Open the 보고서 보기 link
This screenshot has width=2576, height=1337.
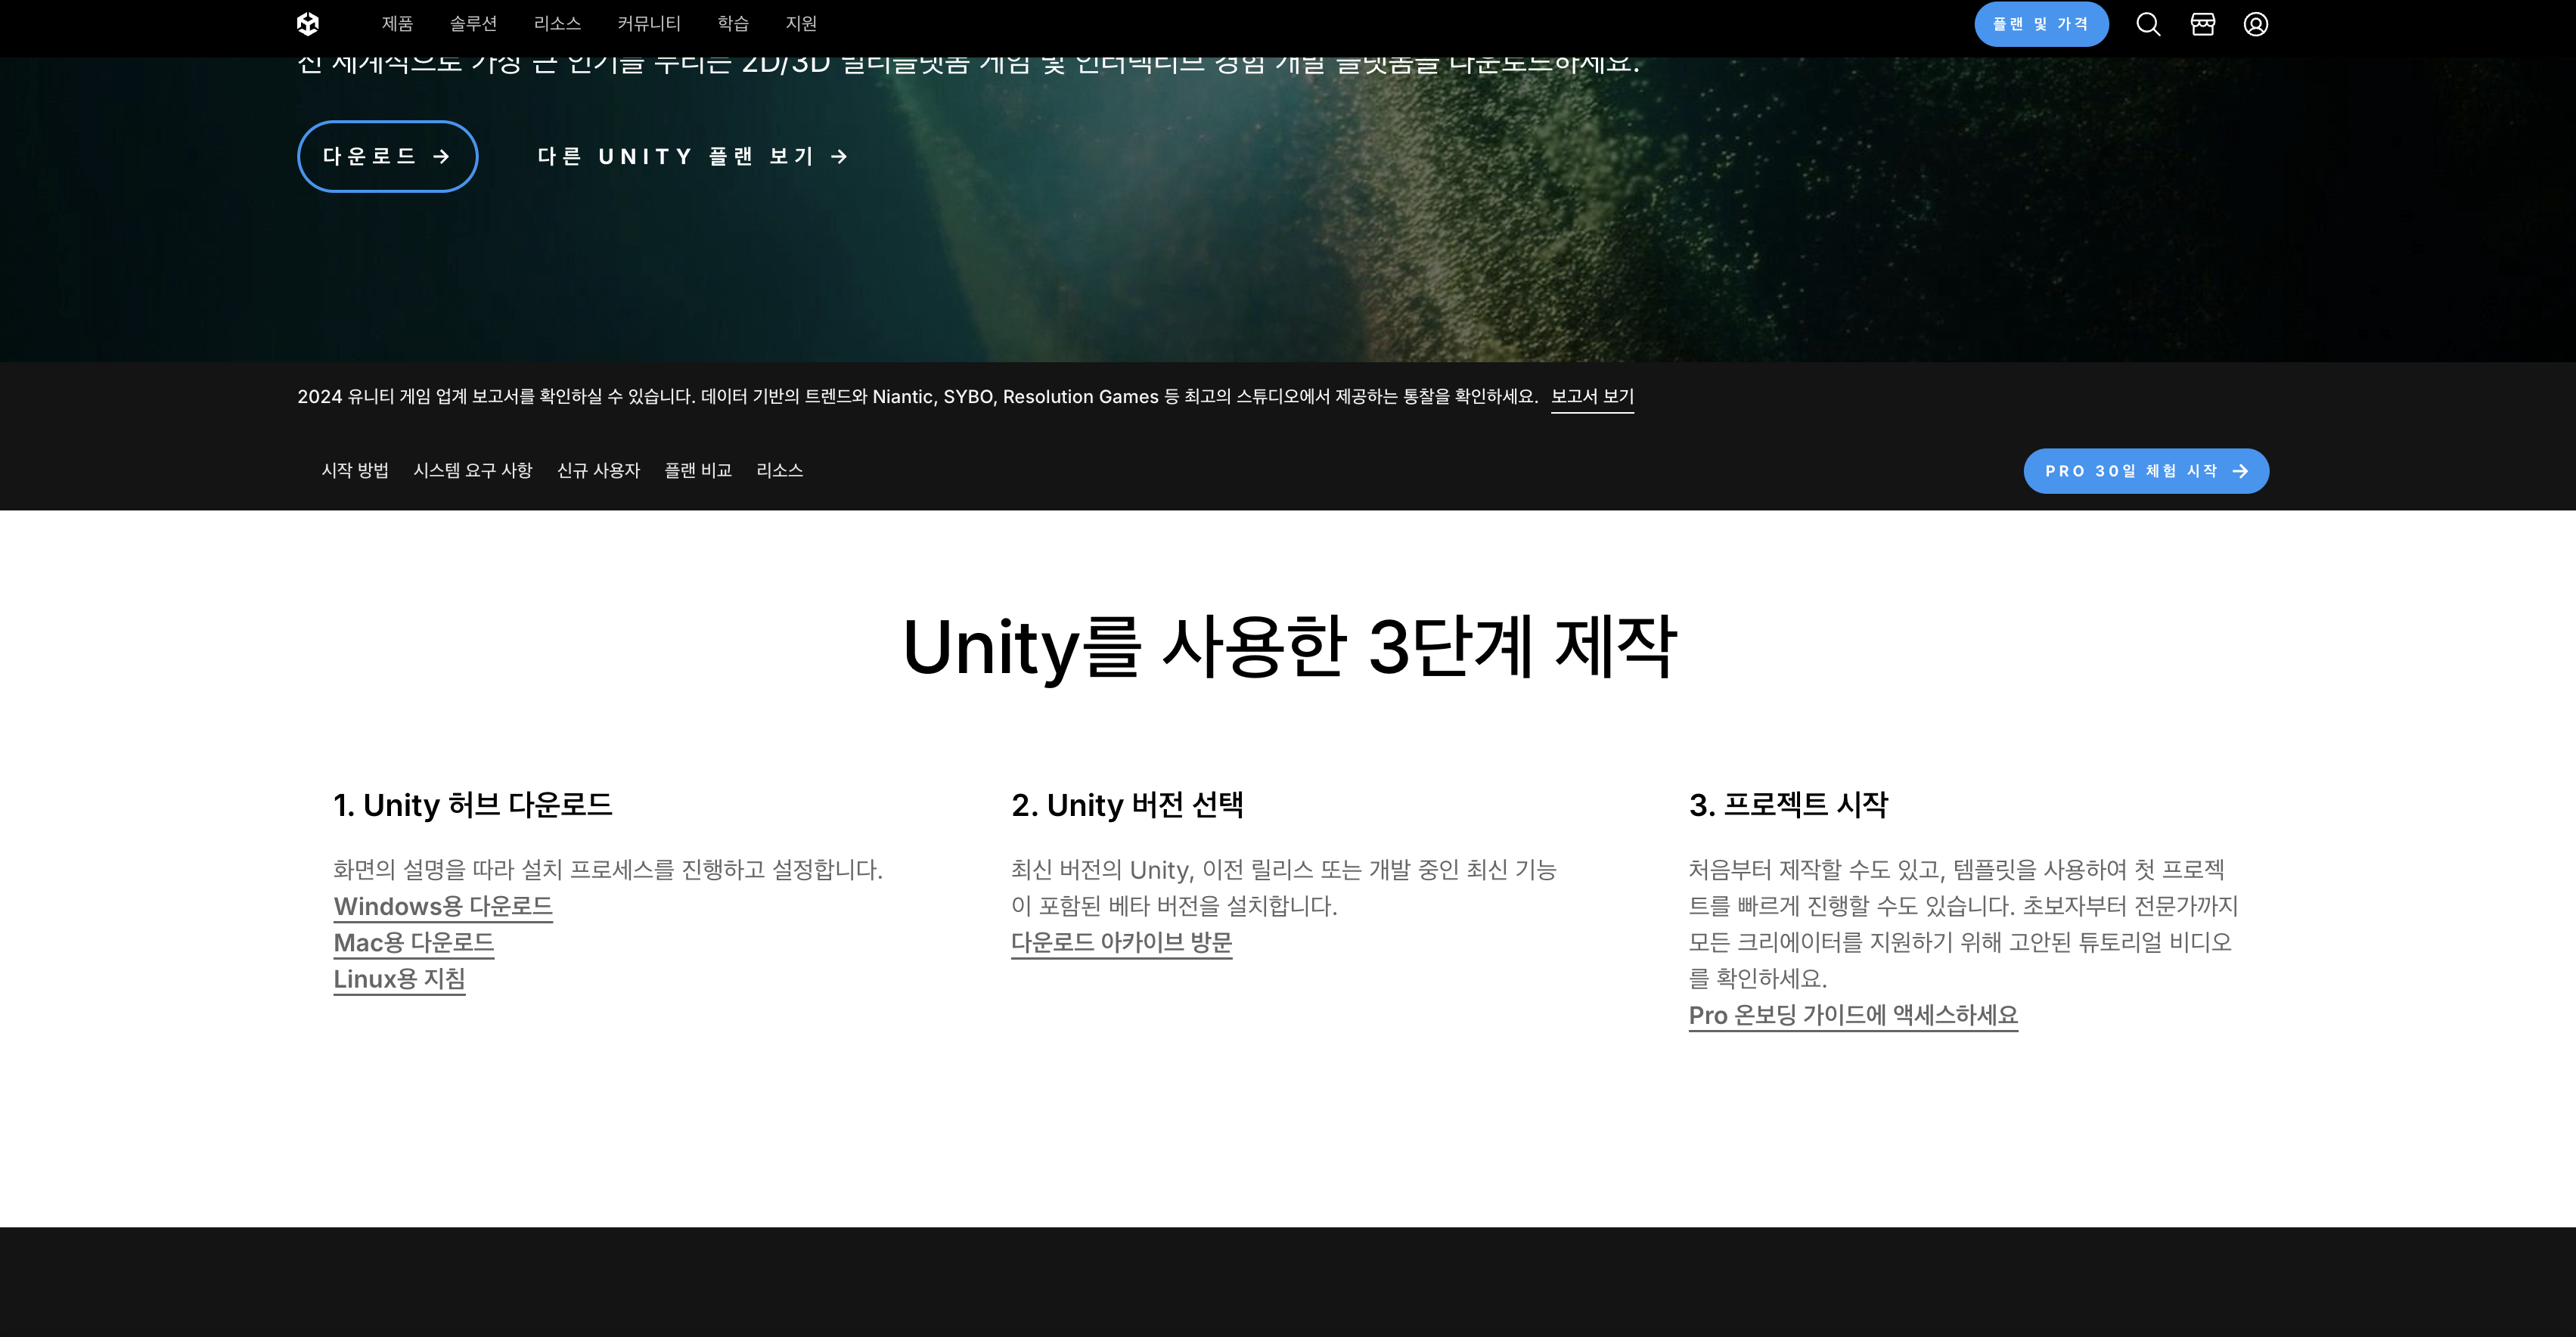tap(1593, 396)
